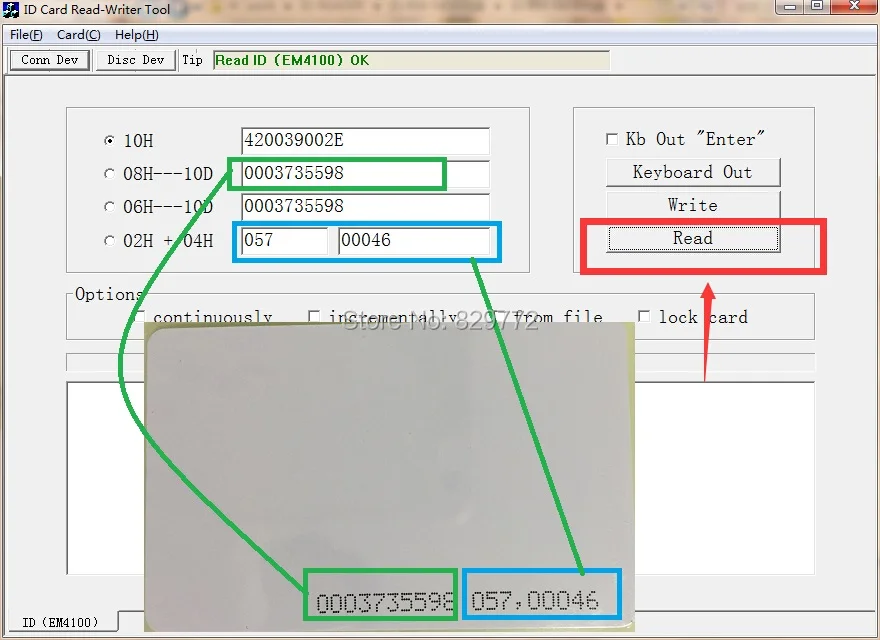Toggle the lock card checkbox
The image size is (880, 640).
coord(644,317)
